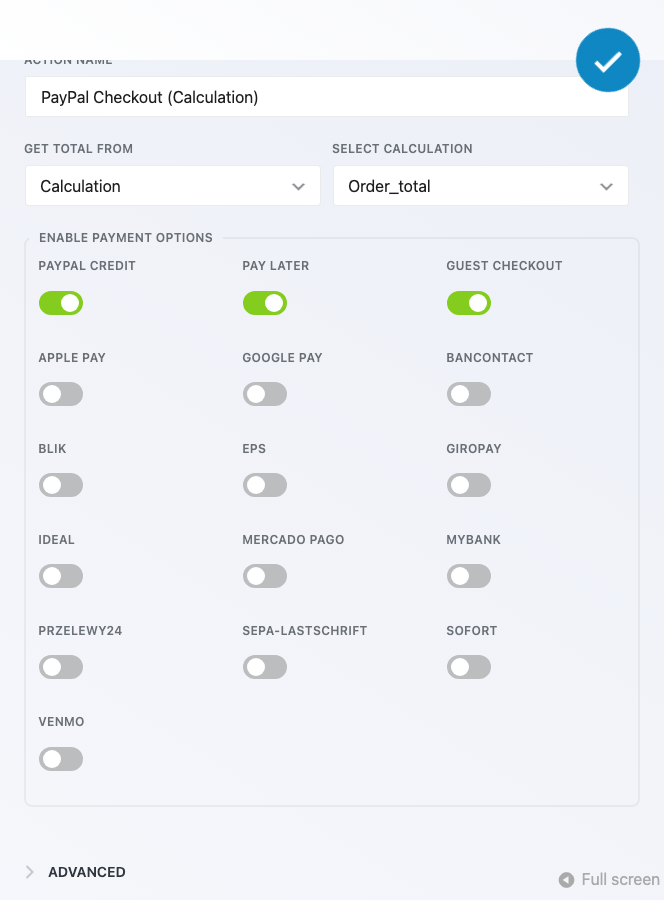Disable the Guest Checkout switch
This screenshot has width=664, height=900.
[x=469, y=303]
